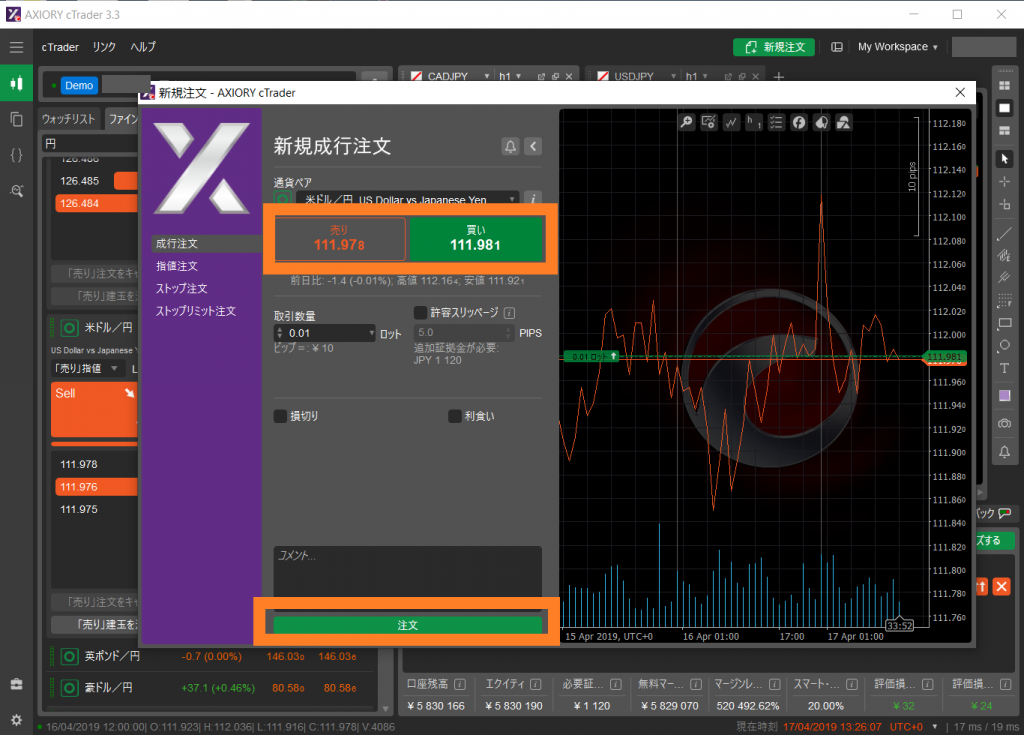Open the ヘルプ menu
The width and height of the screenshot is (1024, 735).
coord(143,47)
